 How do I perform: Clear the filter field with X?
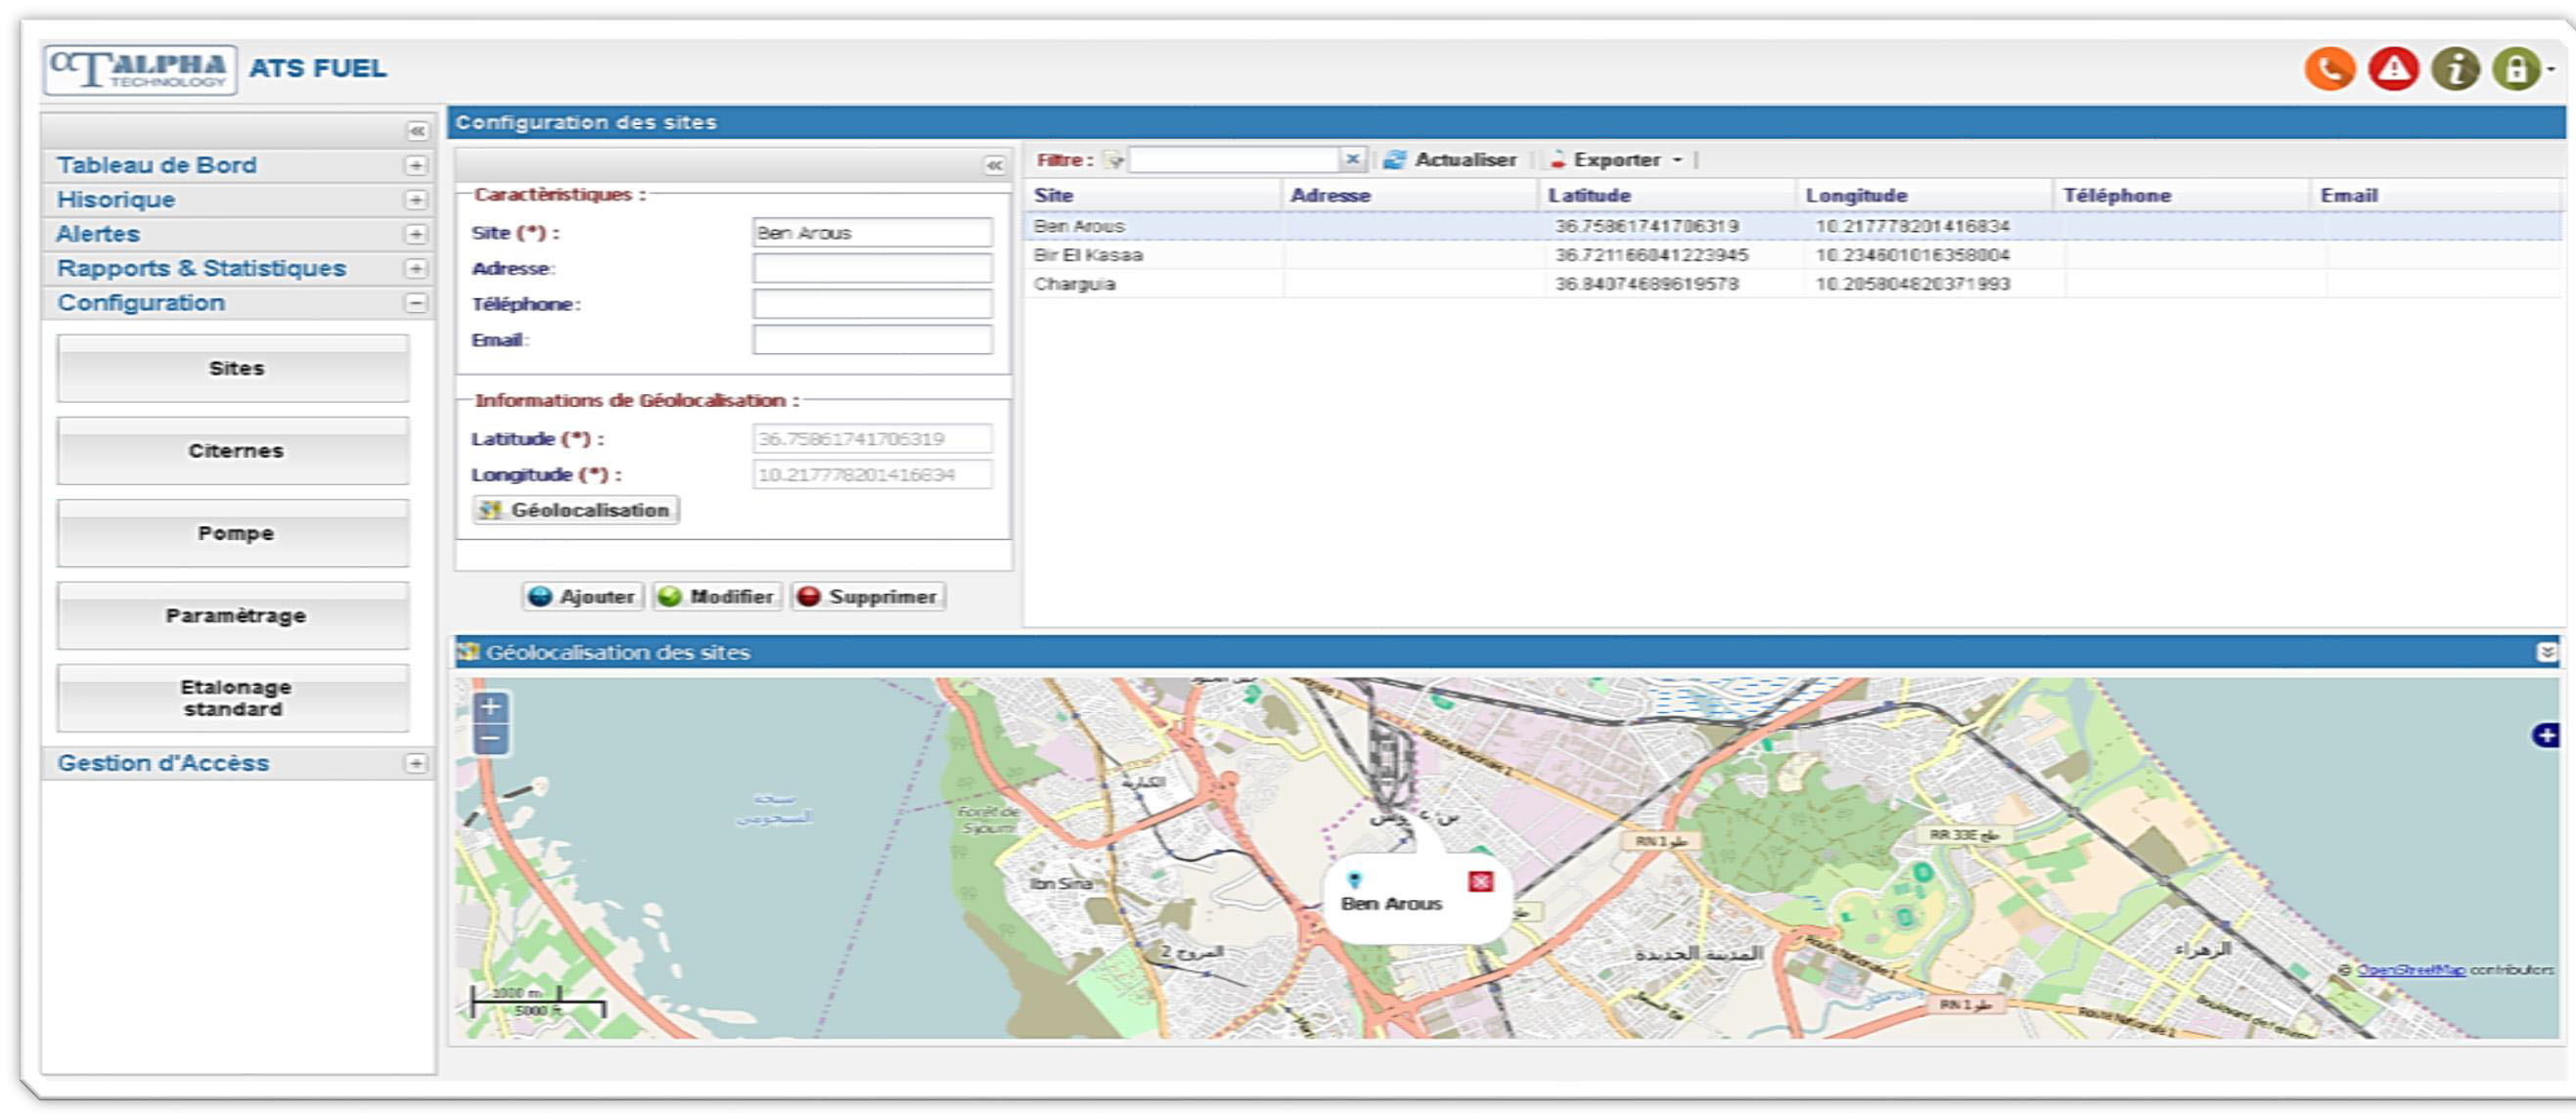1352,159
